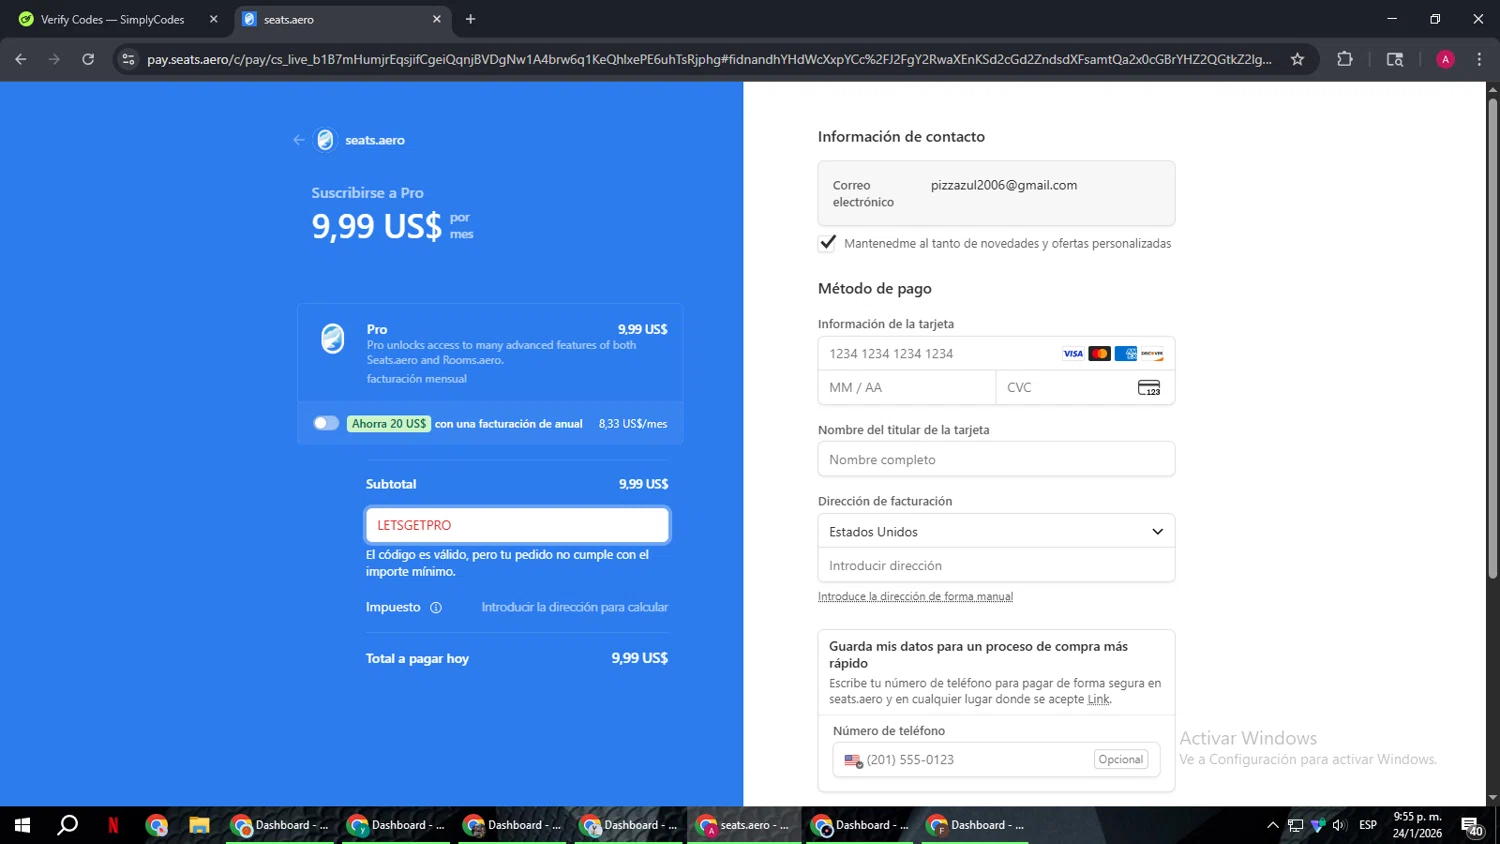This screenshot has height=844, width=1500.
Task: Open the taskbar clock and date
Action: coord(1417,825)
